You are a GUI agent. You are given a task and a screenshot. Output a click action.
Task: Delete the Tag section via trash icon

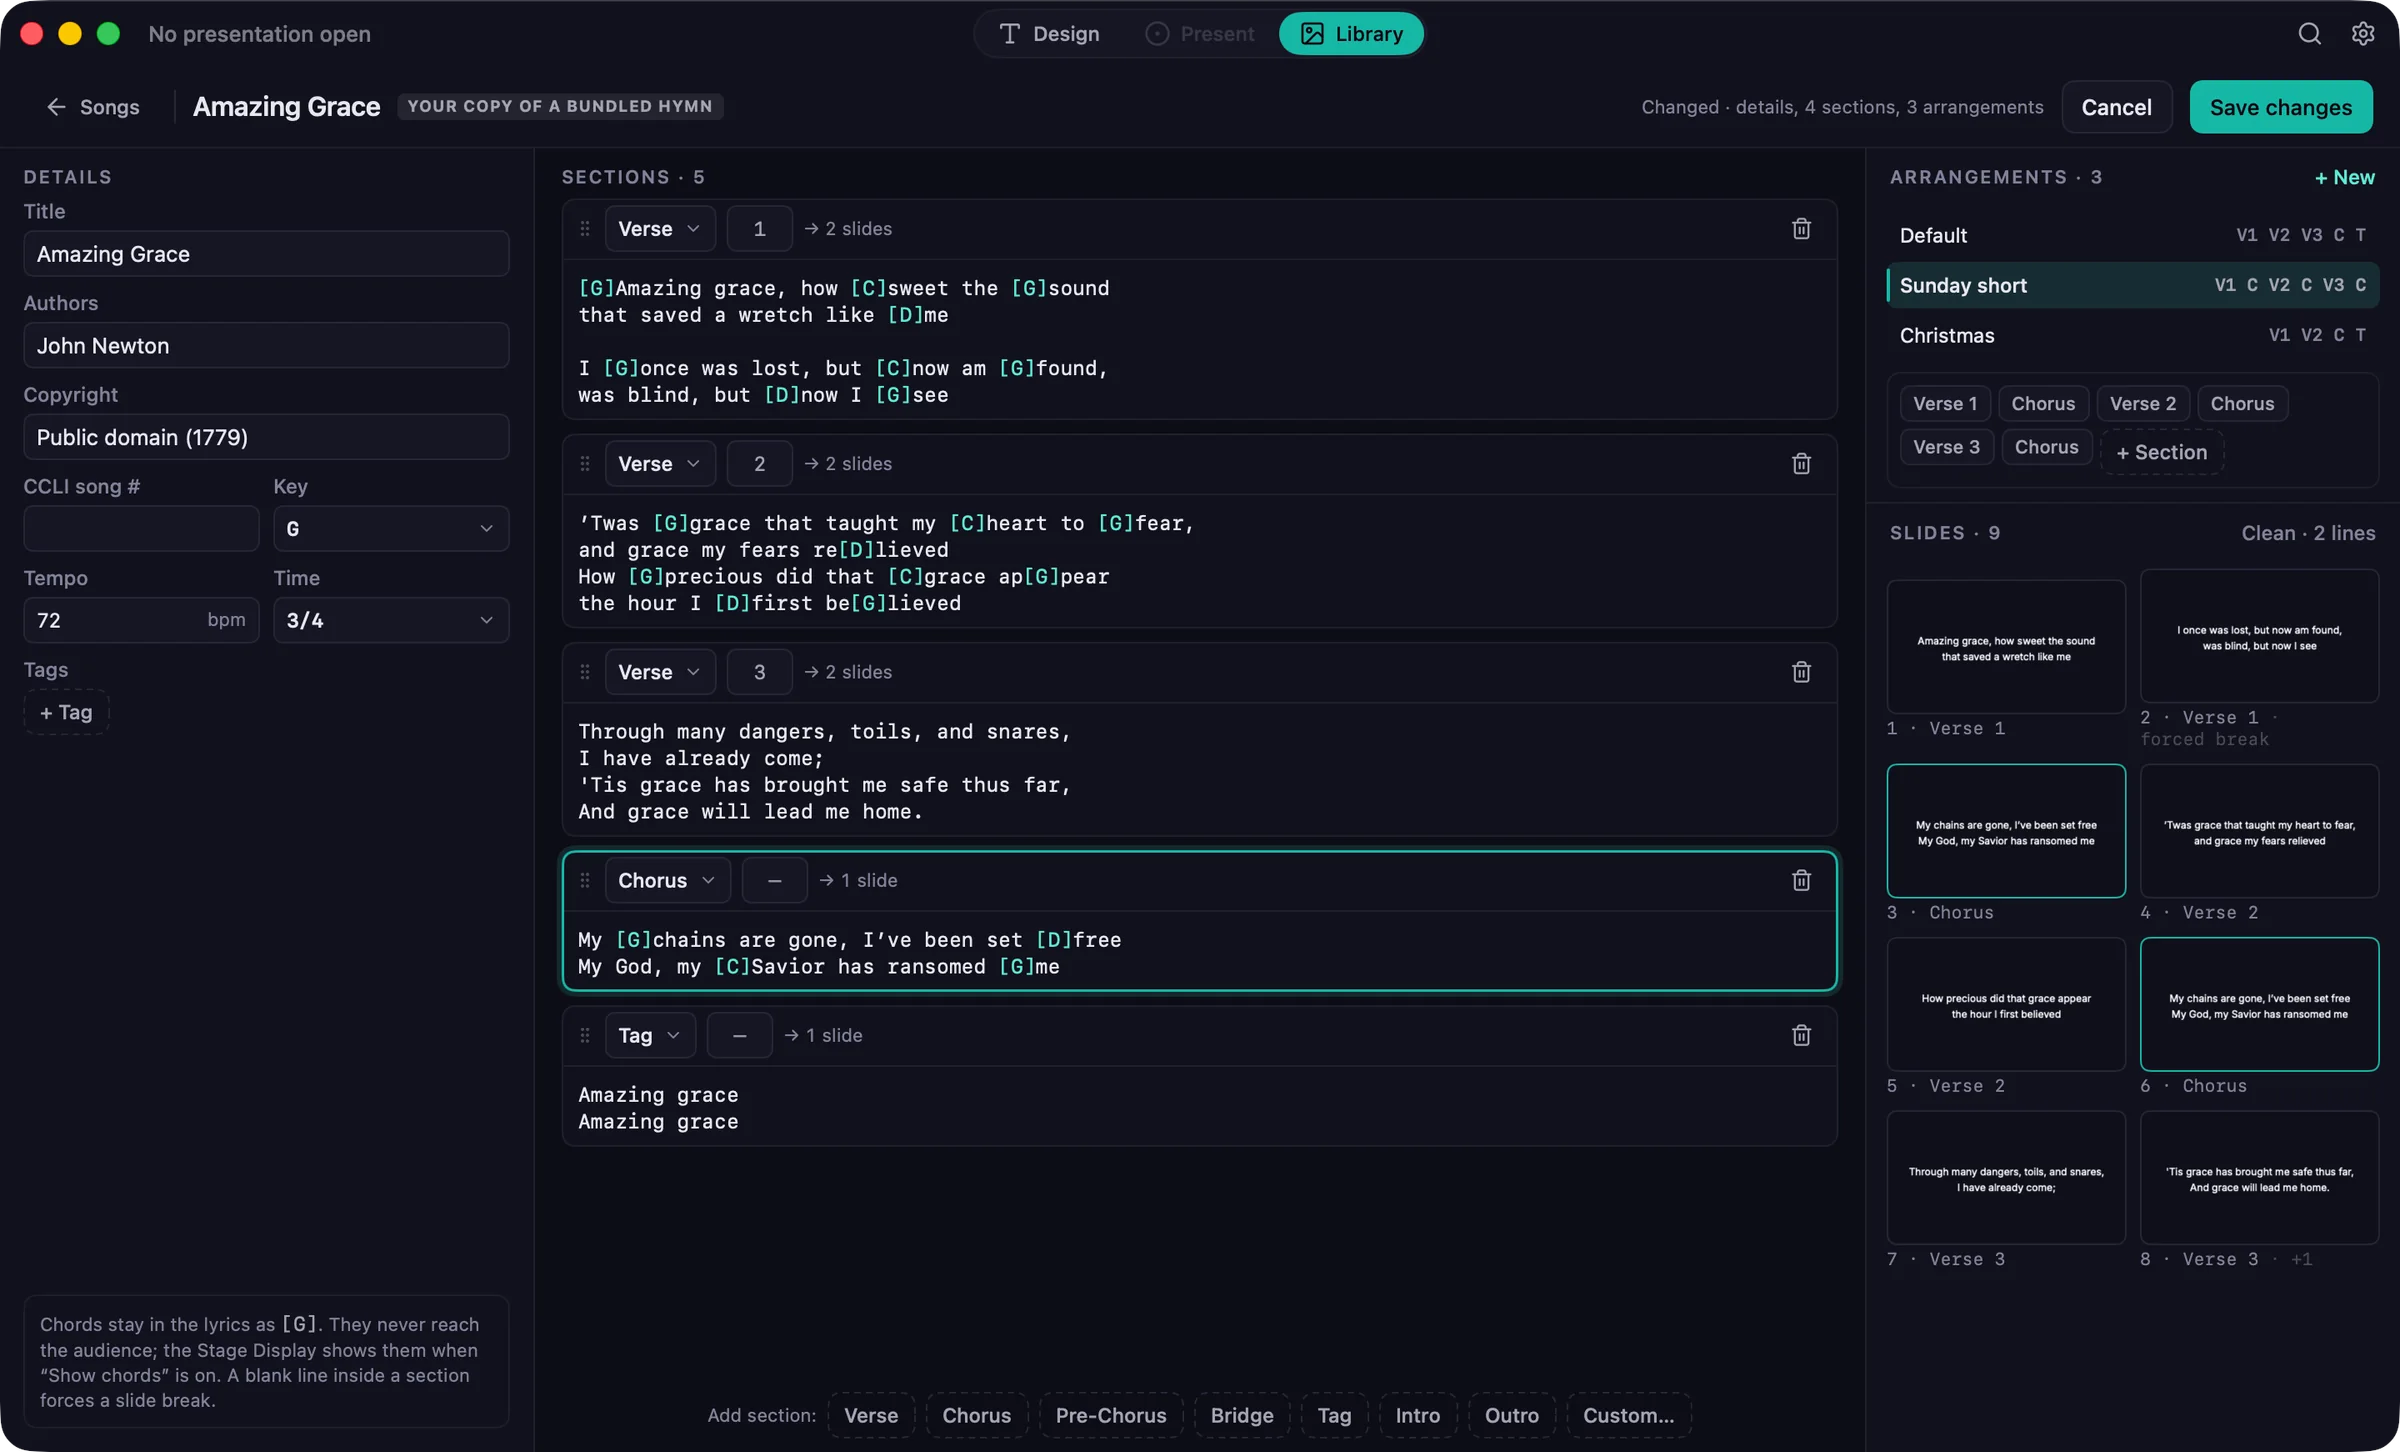(1801, 1035)
